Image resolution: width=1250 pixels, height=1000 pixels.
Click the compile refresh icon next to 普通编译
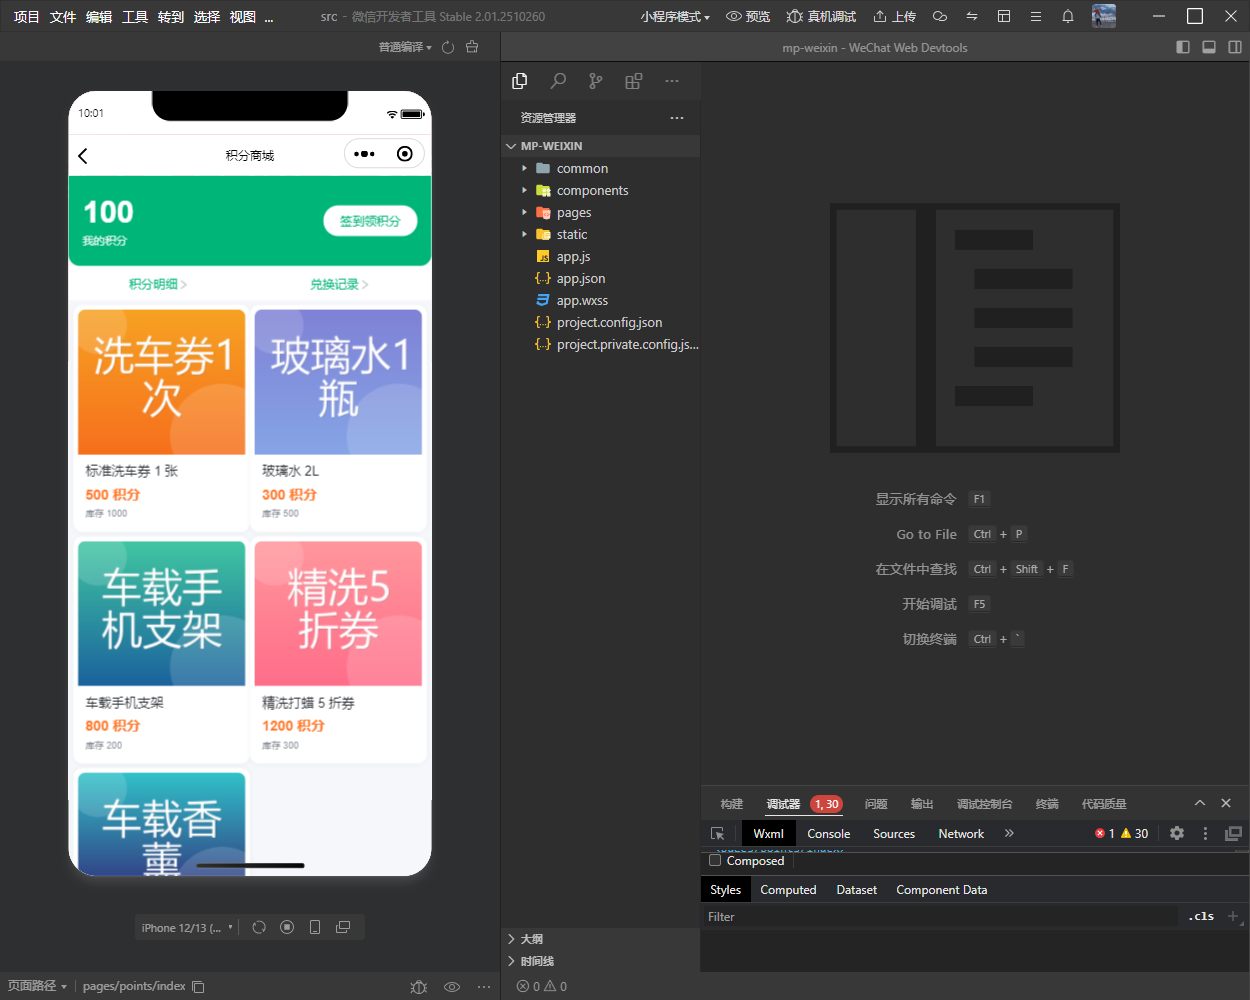tap(448, 47)
